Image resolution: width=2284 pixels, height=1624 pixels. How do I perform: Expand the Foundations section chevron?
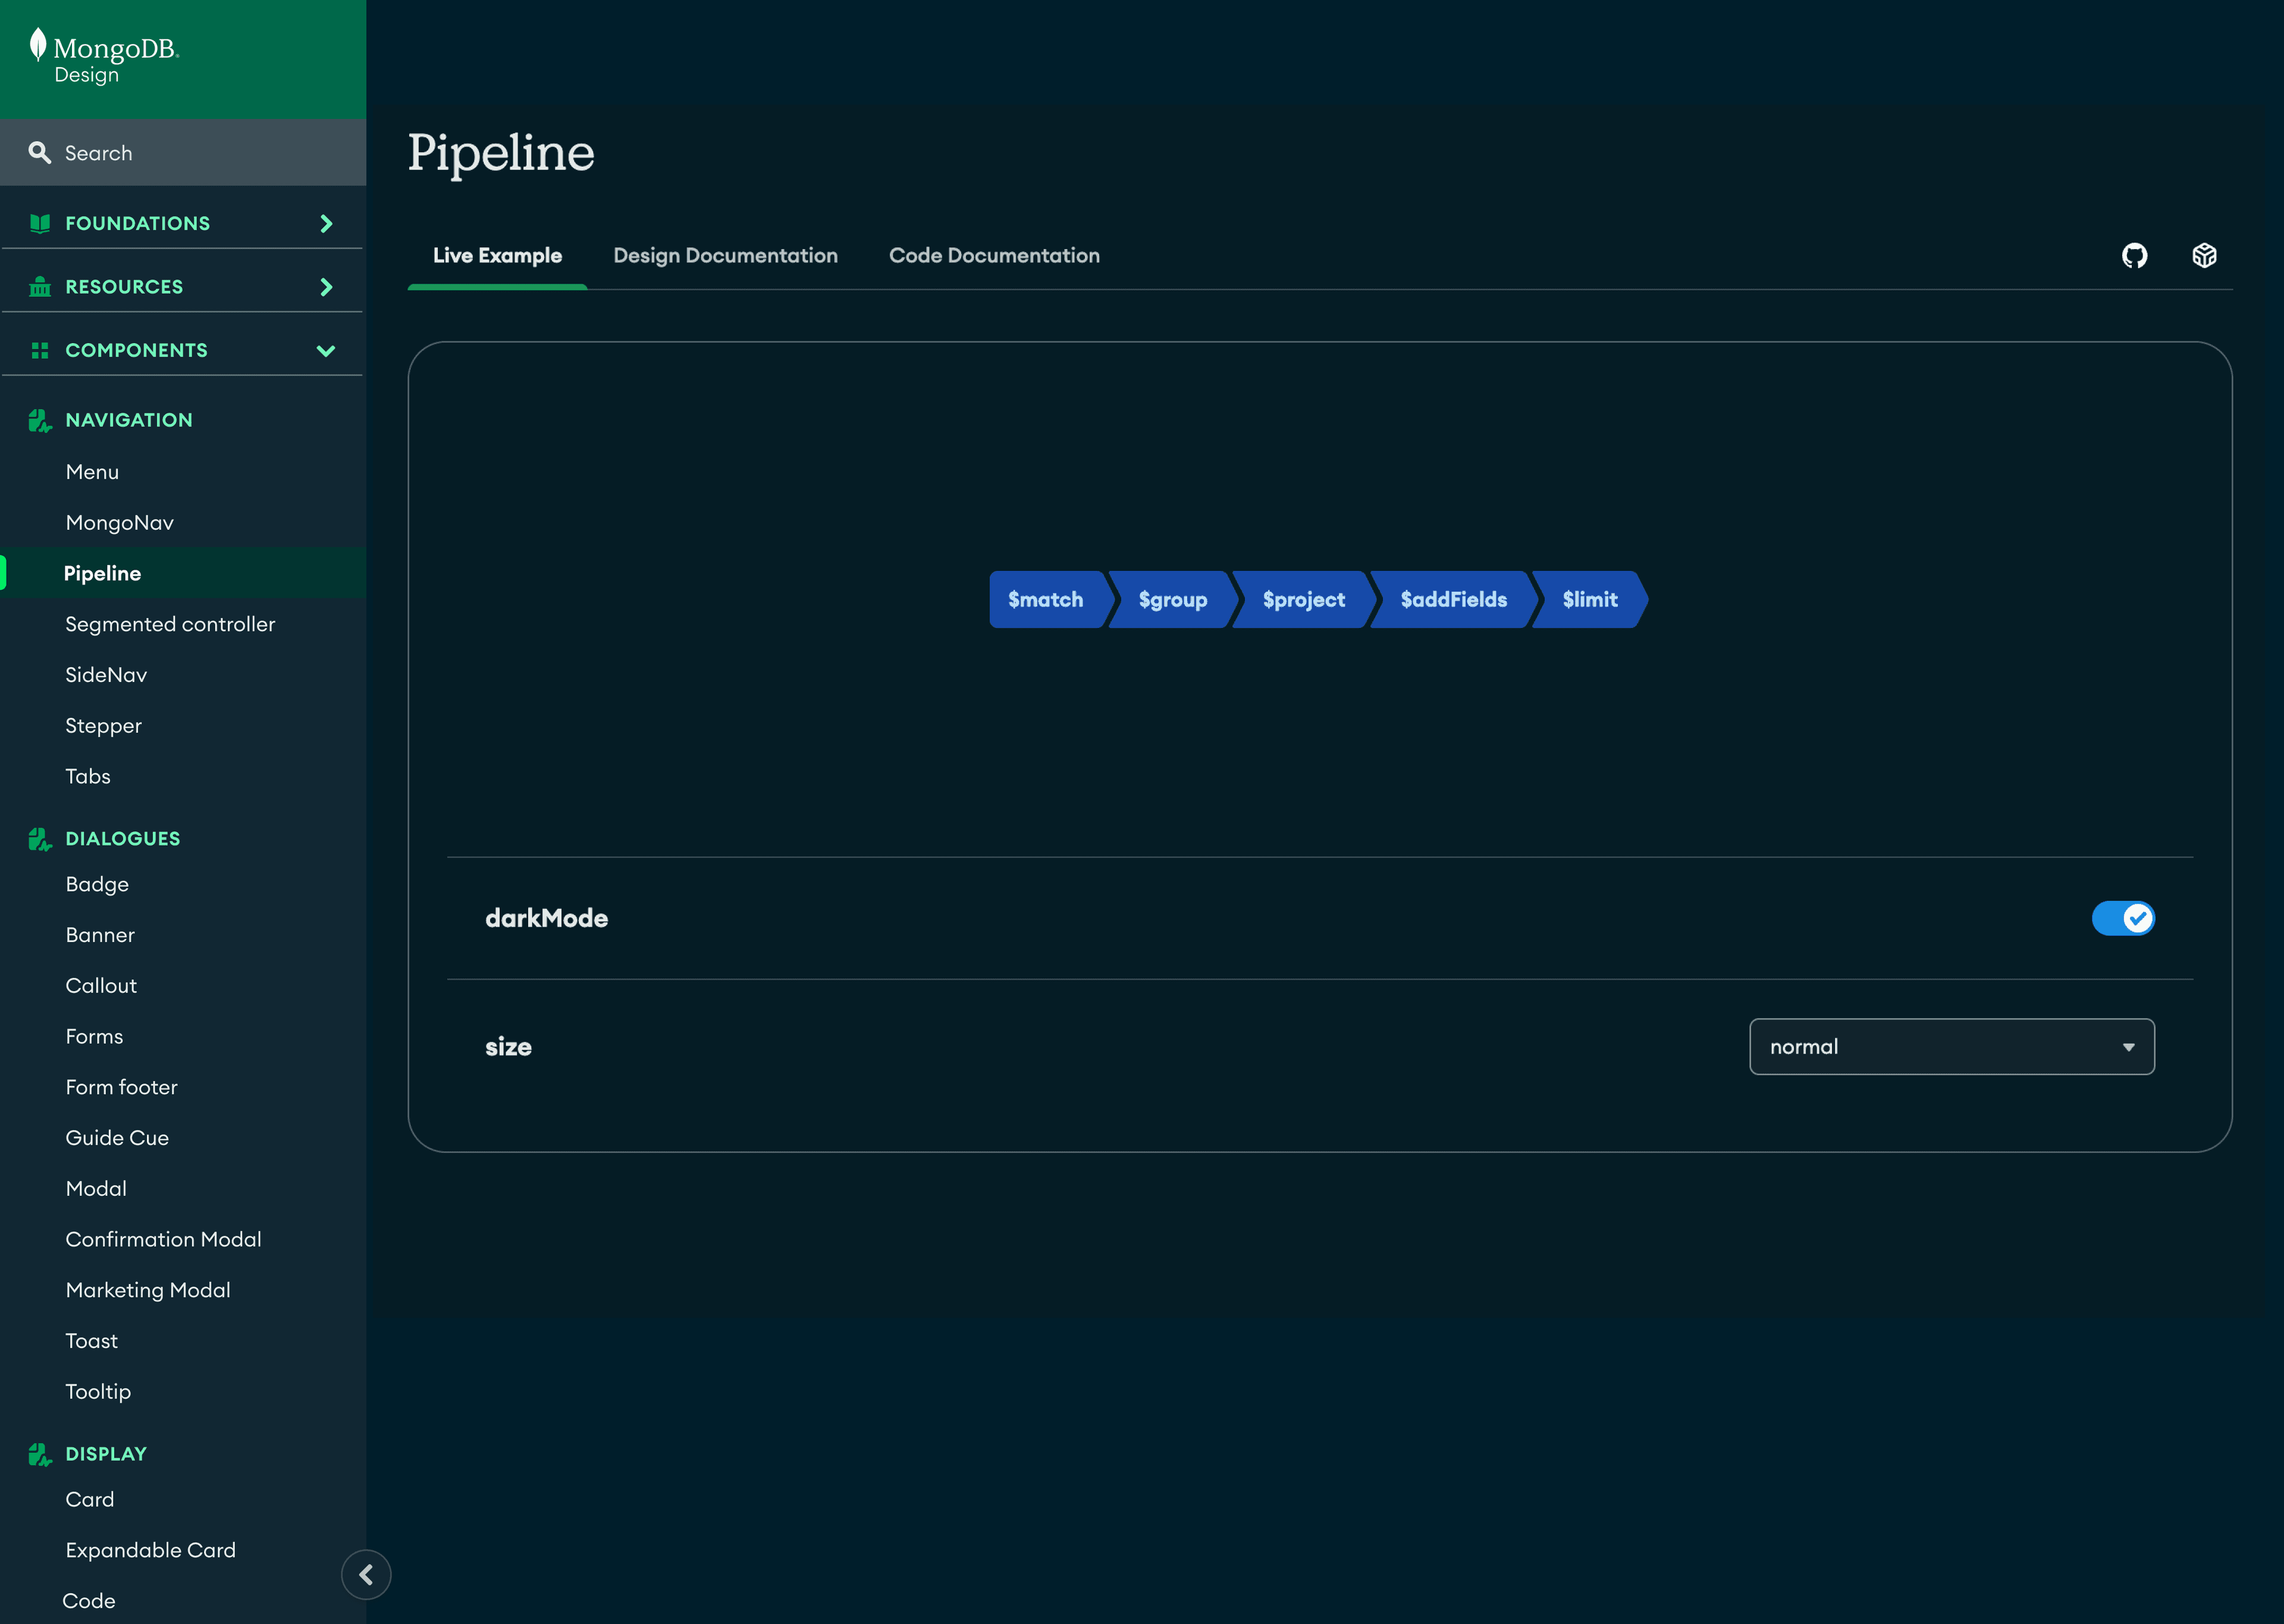(x=326, y=223)
